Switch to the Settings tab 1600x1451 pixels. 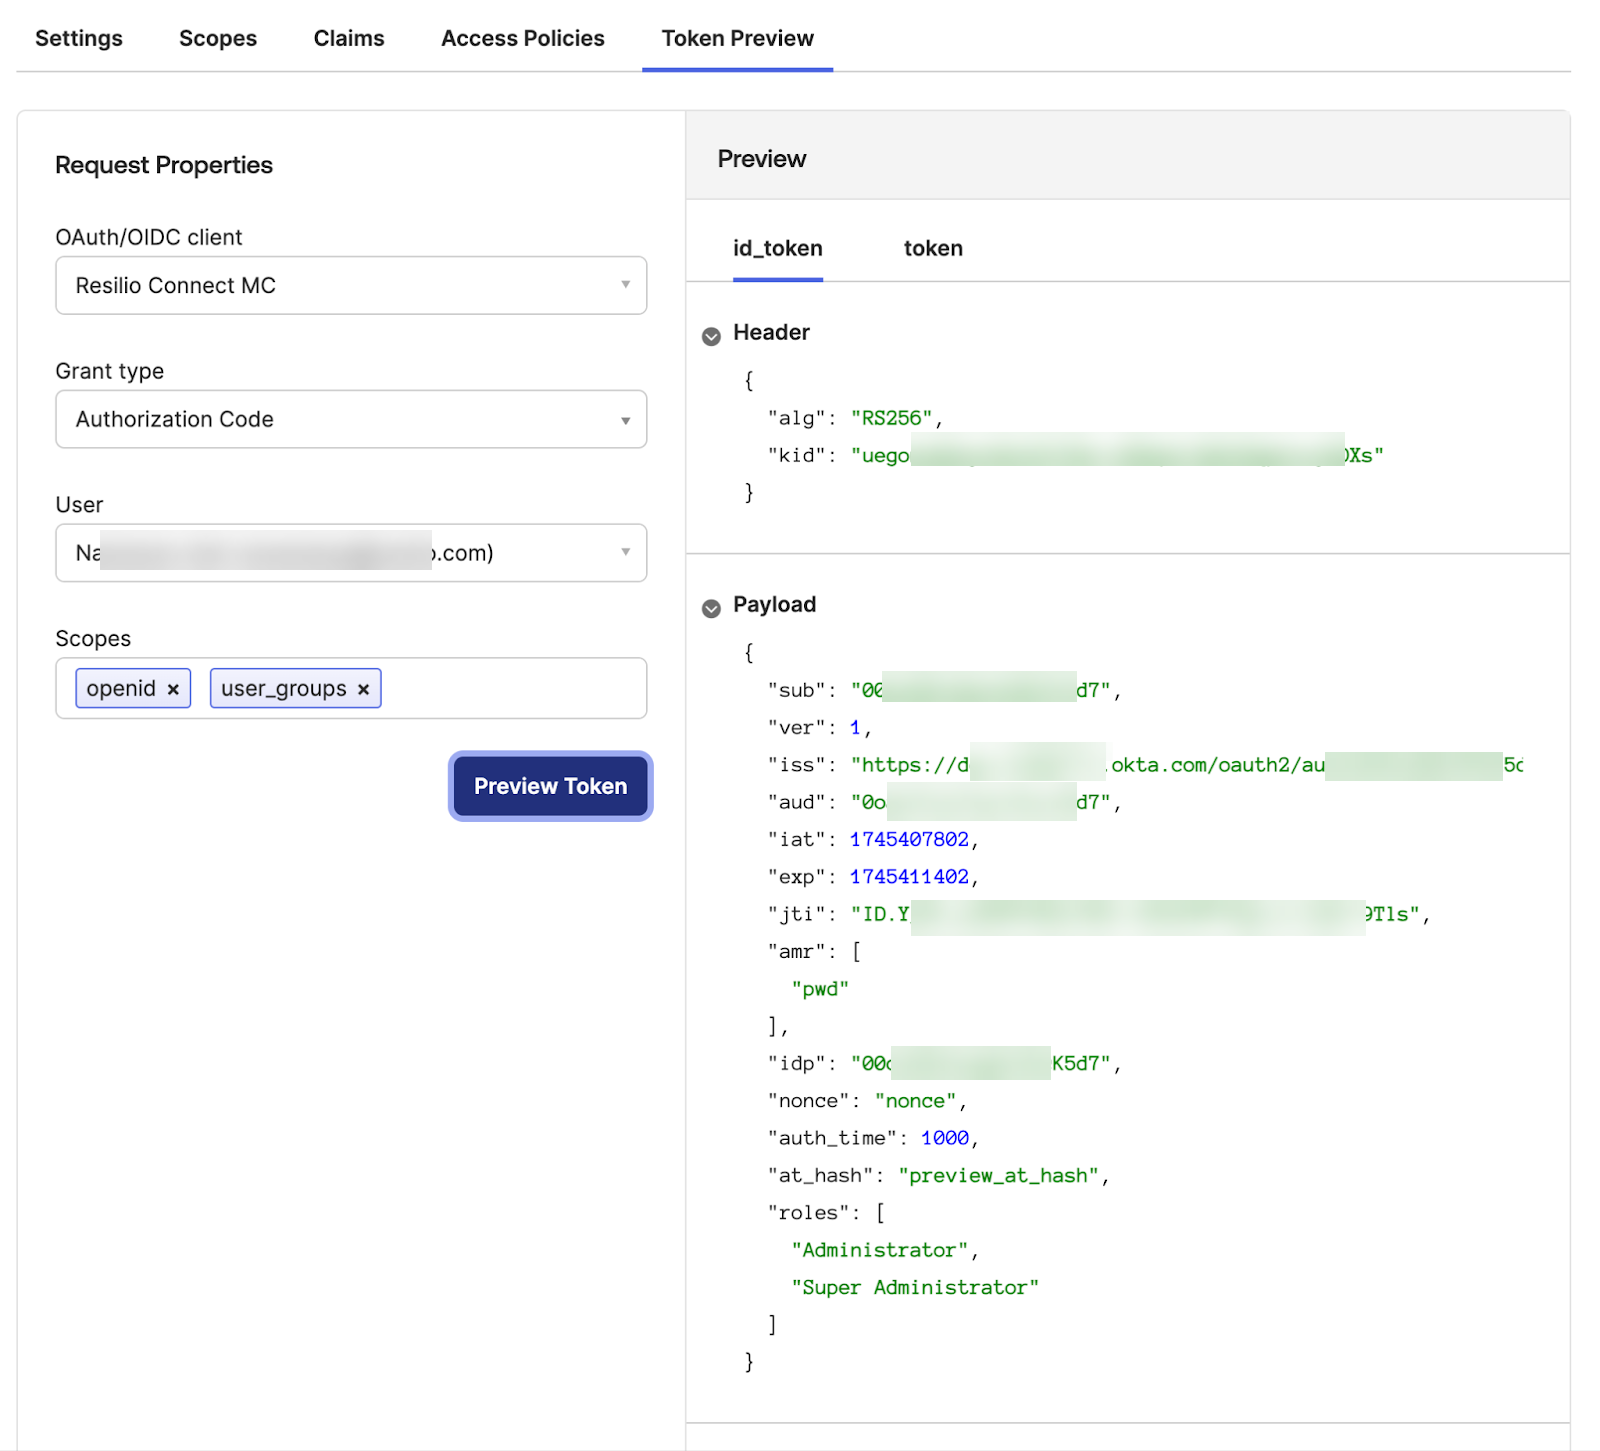coord(79,38)
